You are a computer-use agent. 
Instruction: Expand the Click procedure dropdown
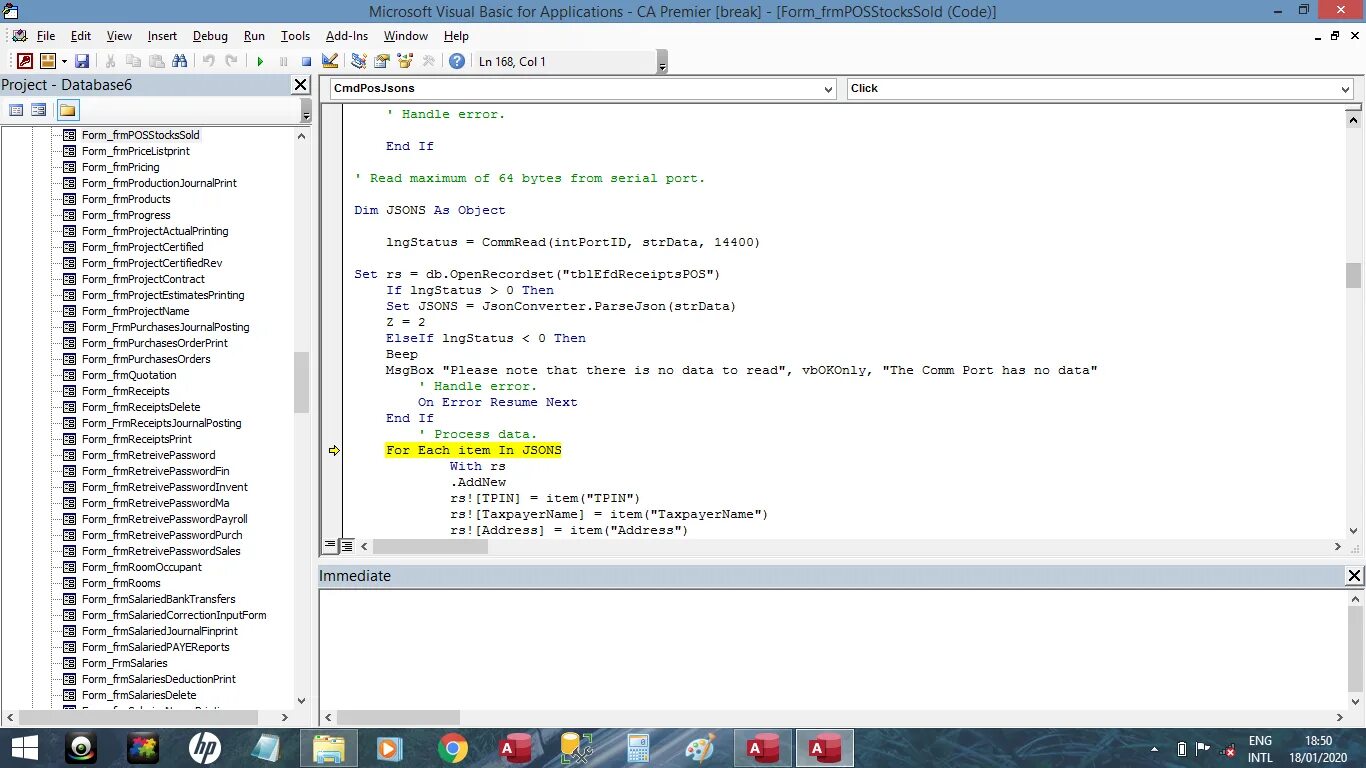click(x=1345, y=89)
